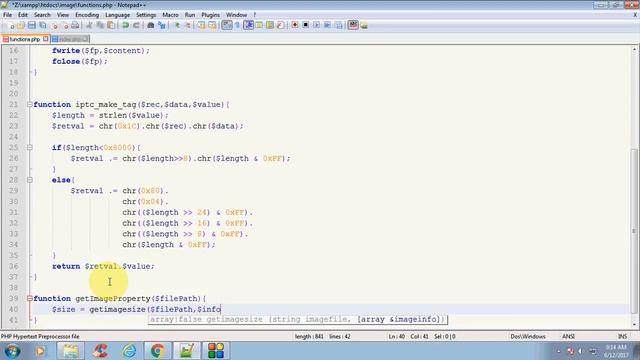Click the Replace toolbar icon
Viewport: 640px width, 360px height.
[x=162, y=25]
